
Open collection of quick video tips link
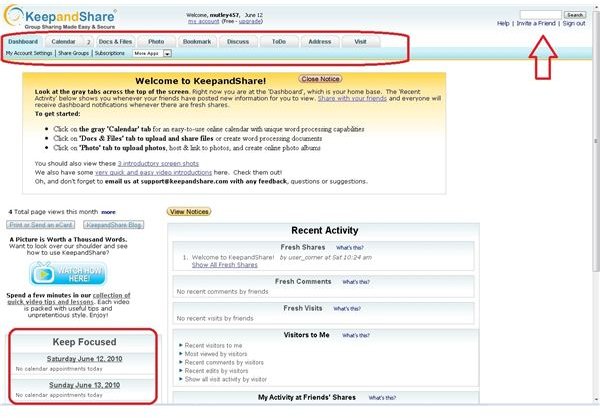[69, 299]
